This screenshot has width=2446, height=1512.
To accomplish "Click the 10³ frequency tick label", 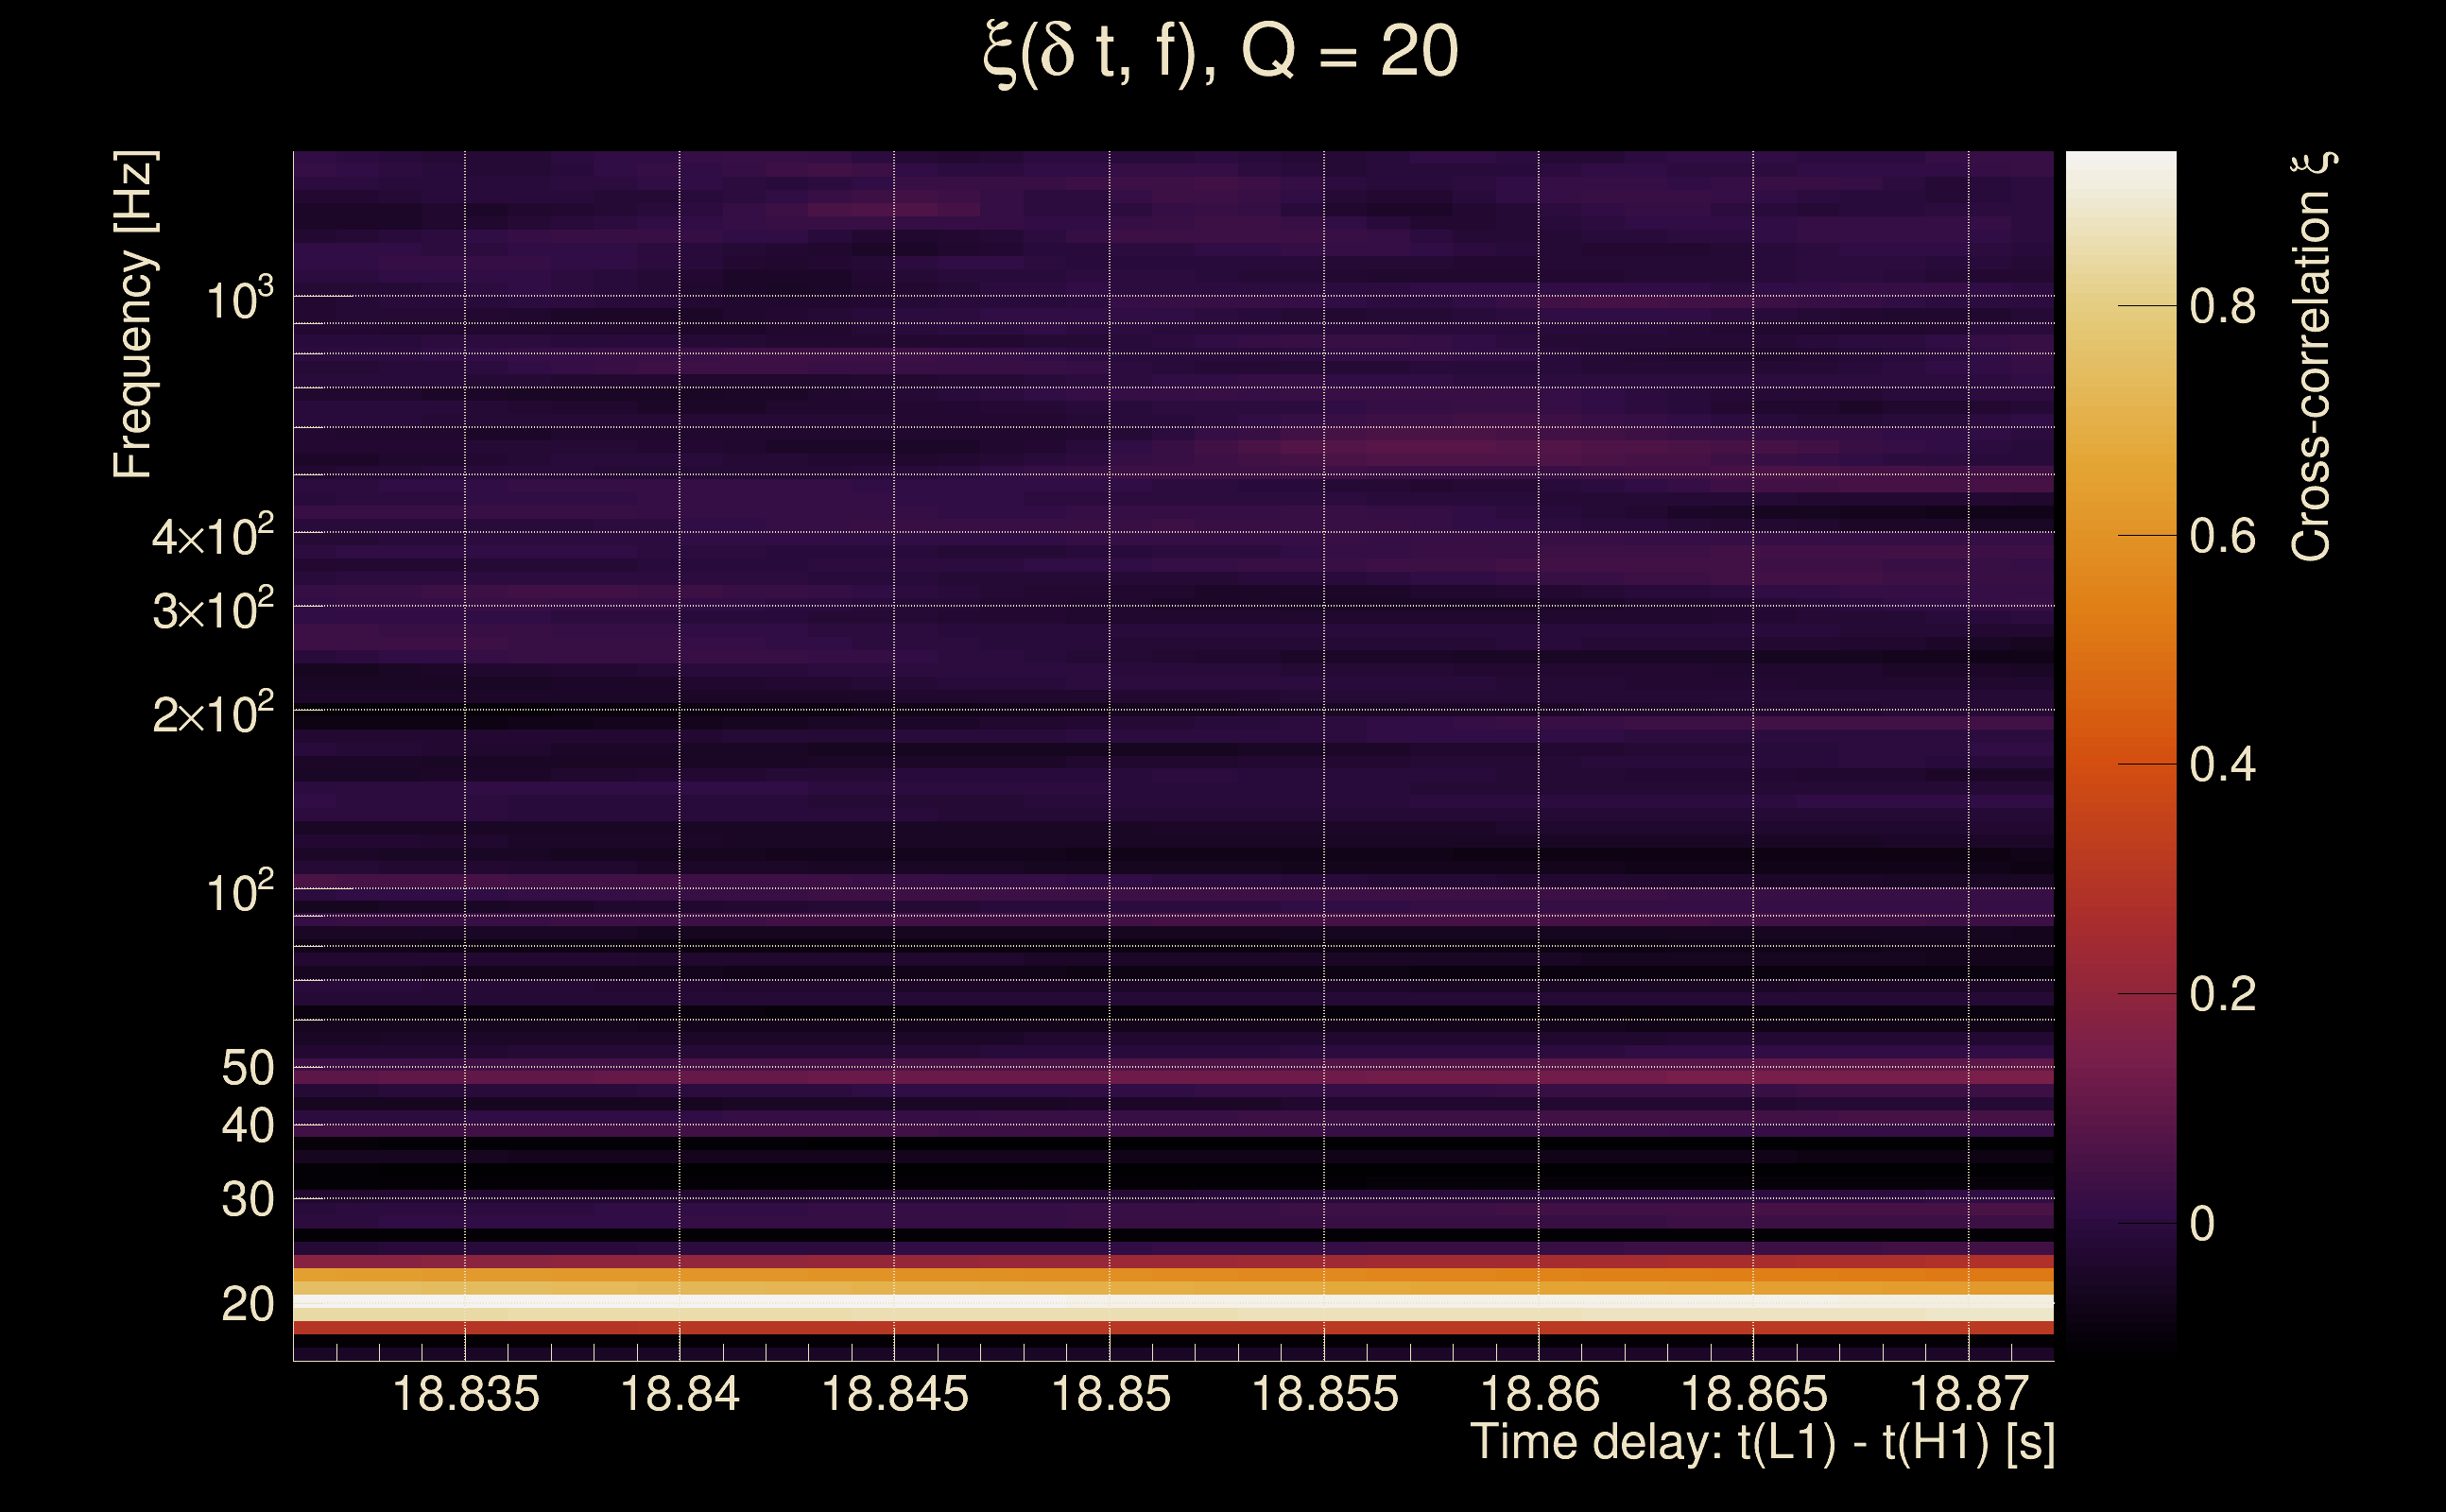I will (x=239, y=300).
